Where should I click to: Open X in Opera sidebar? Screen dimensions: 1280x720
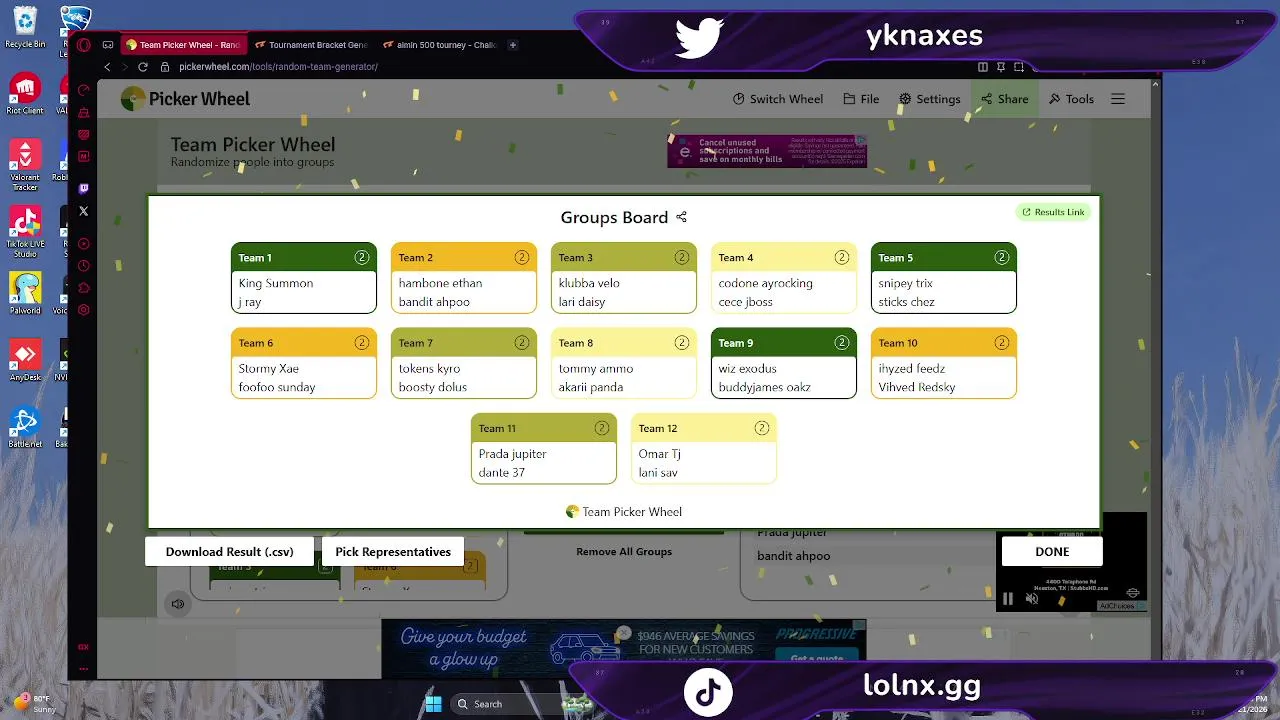tap(84, 211)
